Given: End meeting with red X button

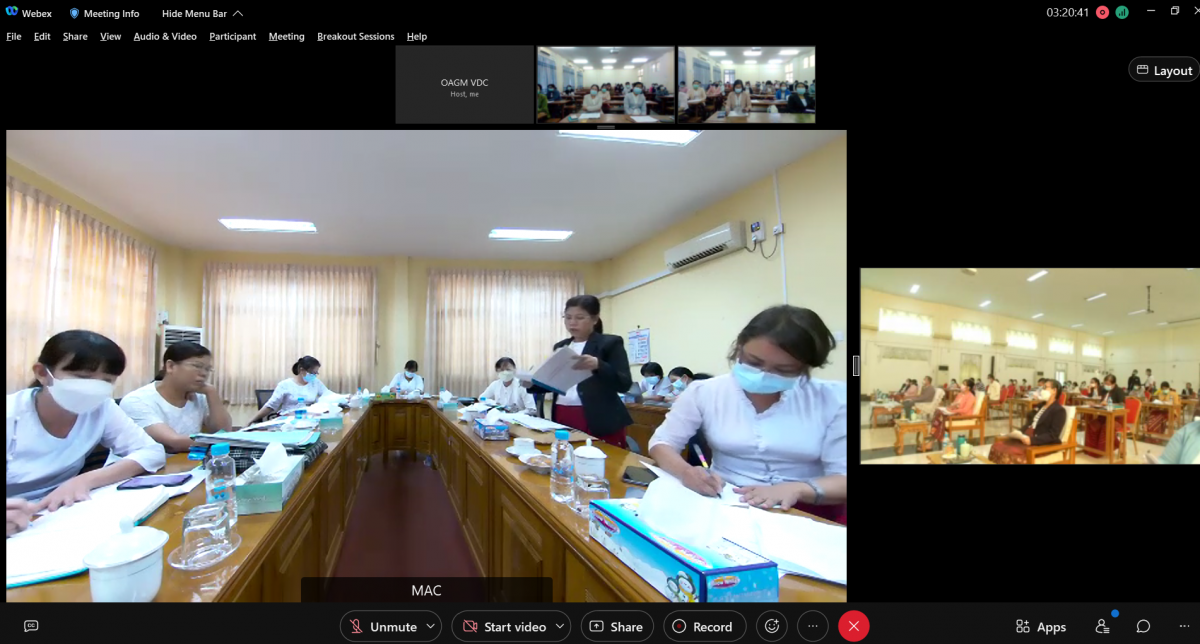Looking at the screenshot, I should [853, 626].
